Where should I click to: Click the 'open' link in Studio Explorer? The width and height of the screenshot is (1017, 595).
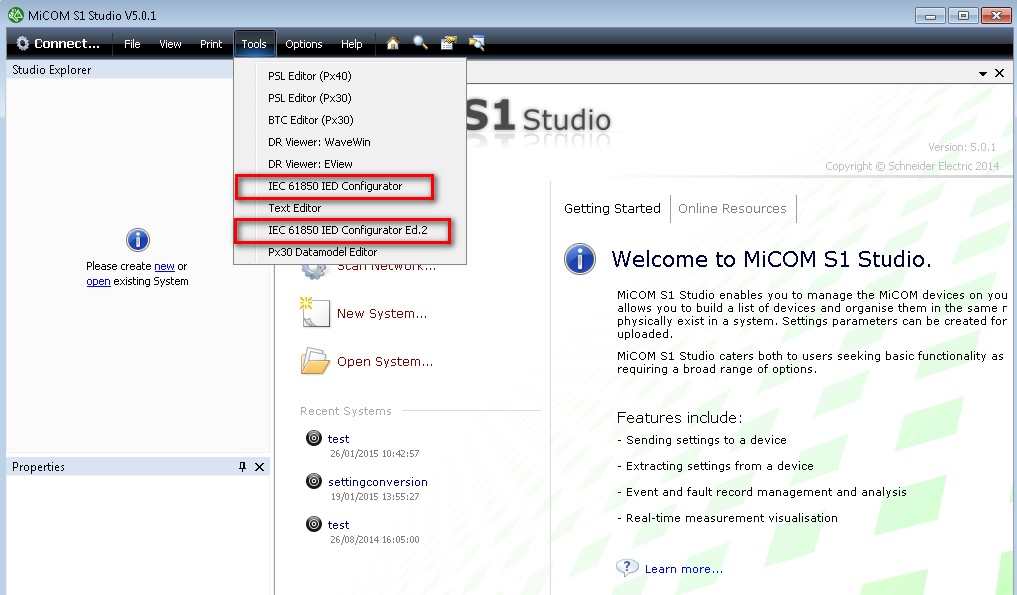pos(98,282)
